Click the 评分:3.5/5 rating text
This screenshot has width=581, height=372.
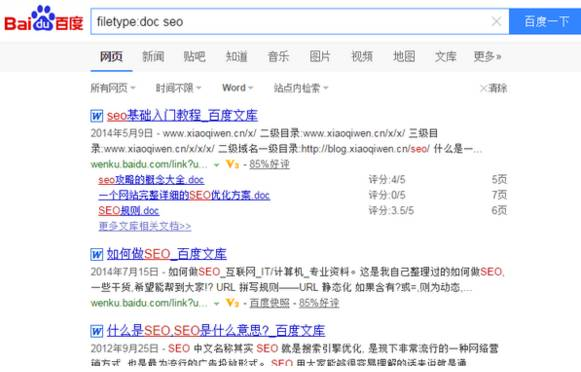(x=391, y=211)
